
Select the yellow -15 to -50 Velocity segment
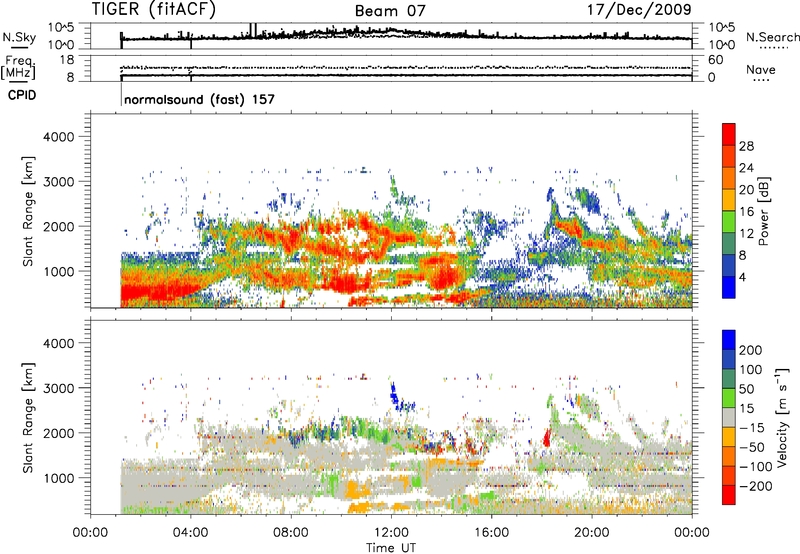(729, 437)
